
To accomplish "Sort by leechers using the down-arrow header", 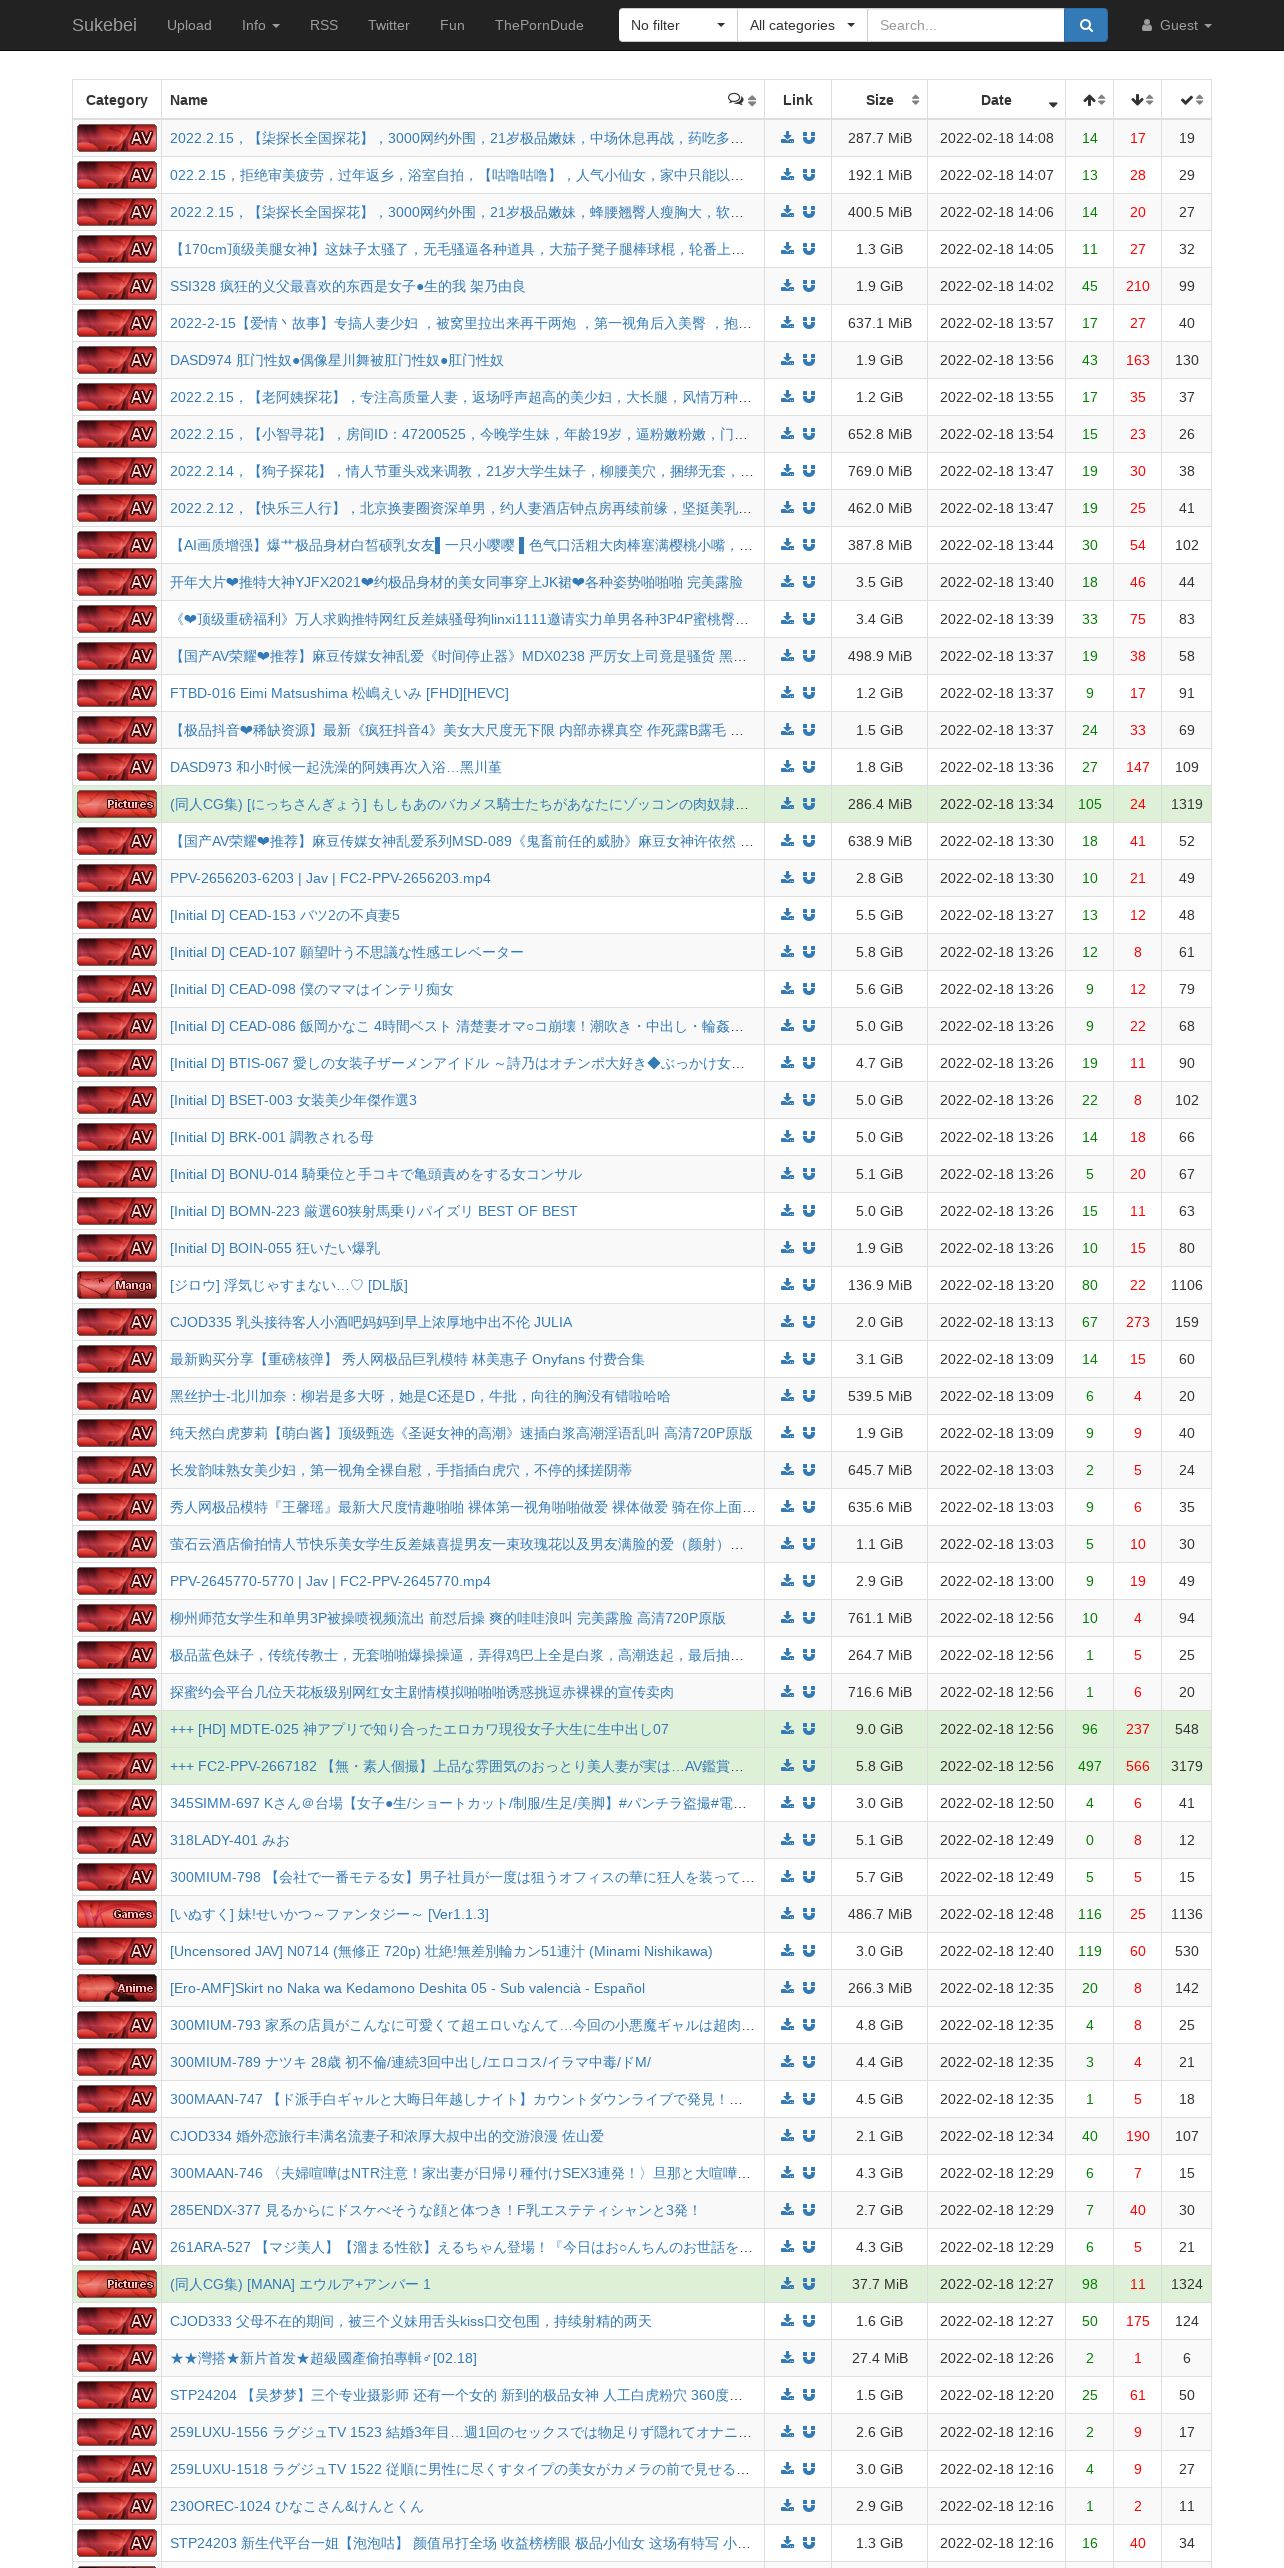I will point(1138,100).
